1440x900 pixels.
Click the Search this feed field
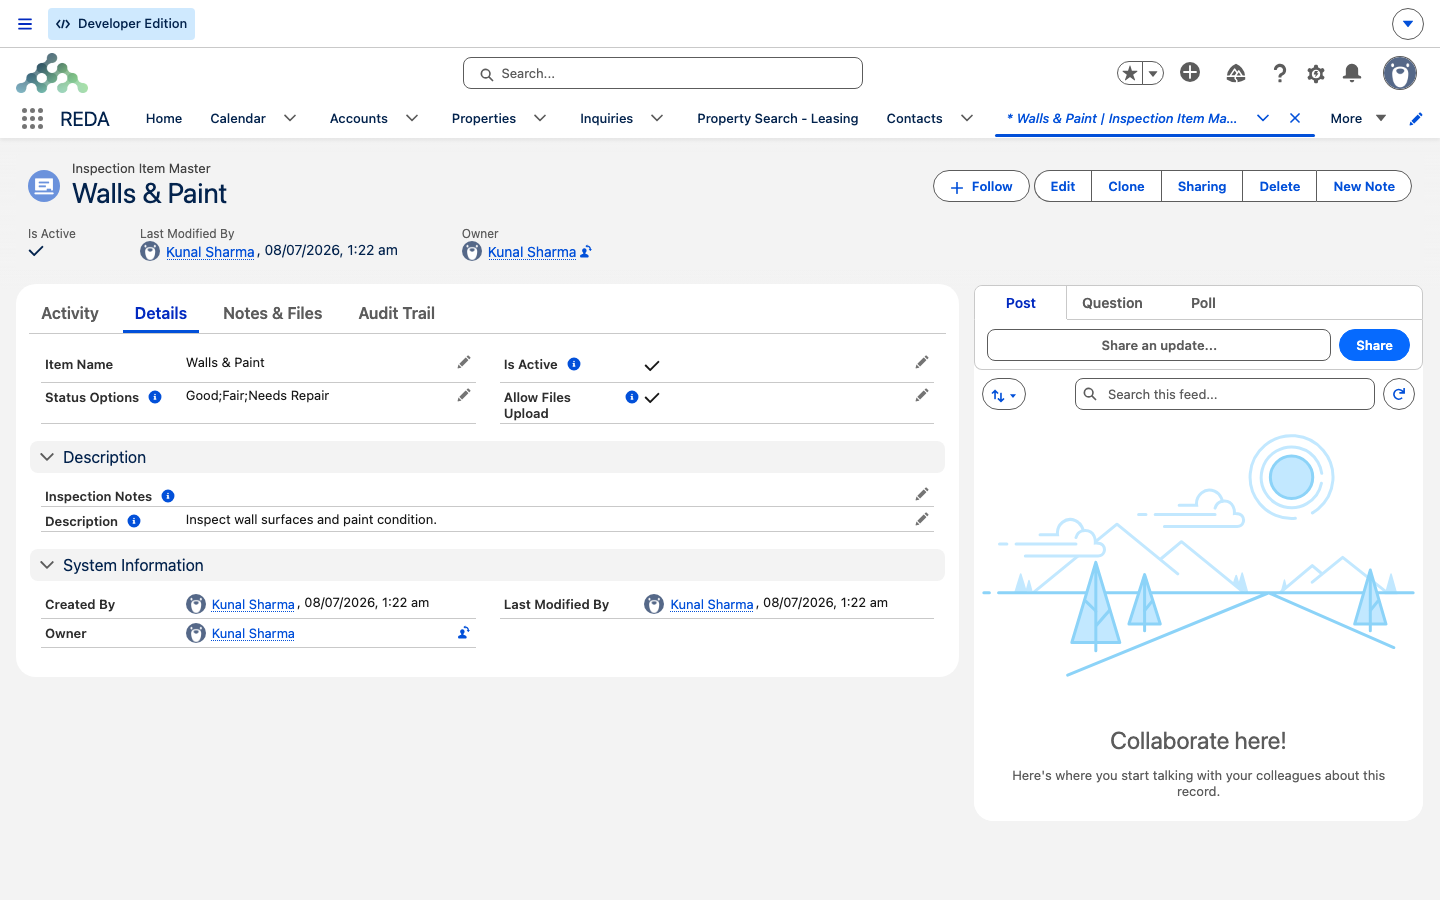[x=1225, y=394]
